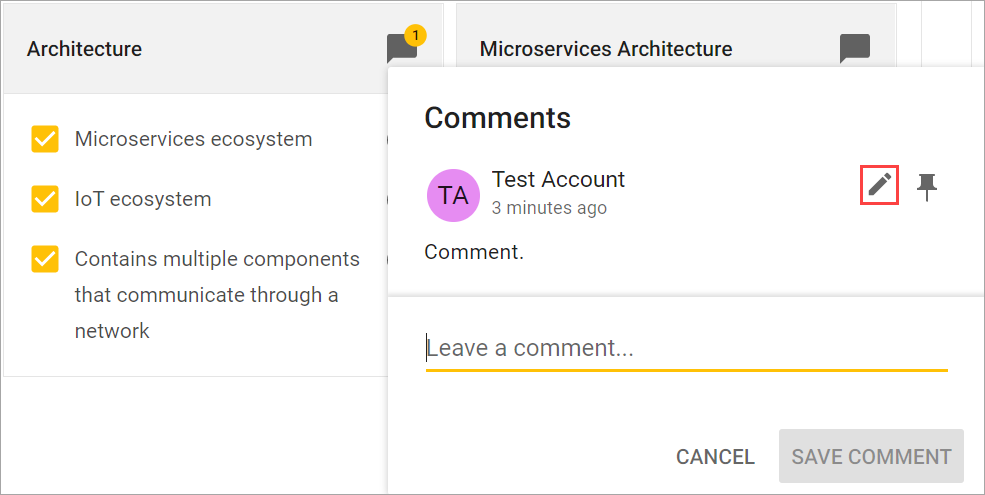Click the Test Account author name
This screenshot has height=495, width=985.
coord(558,179)
